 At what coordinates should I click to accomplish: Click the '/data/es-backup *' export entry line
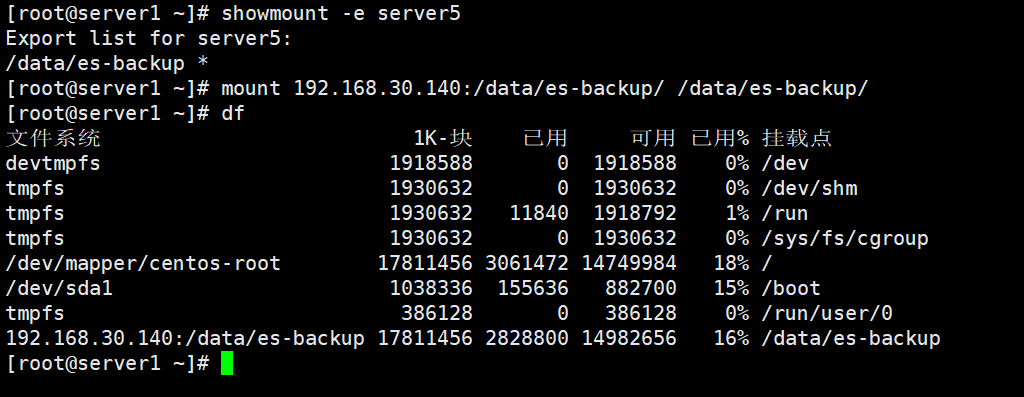[x=107, y=63]
